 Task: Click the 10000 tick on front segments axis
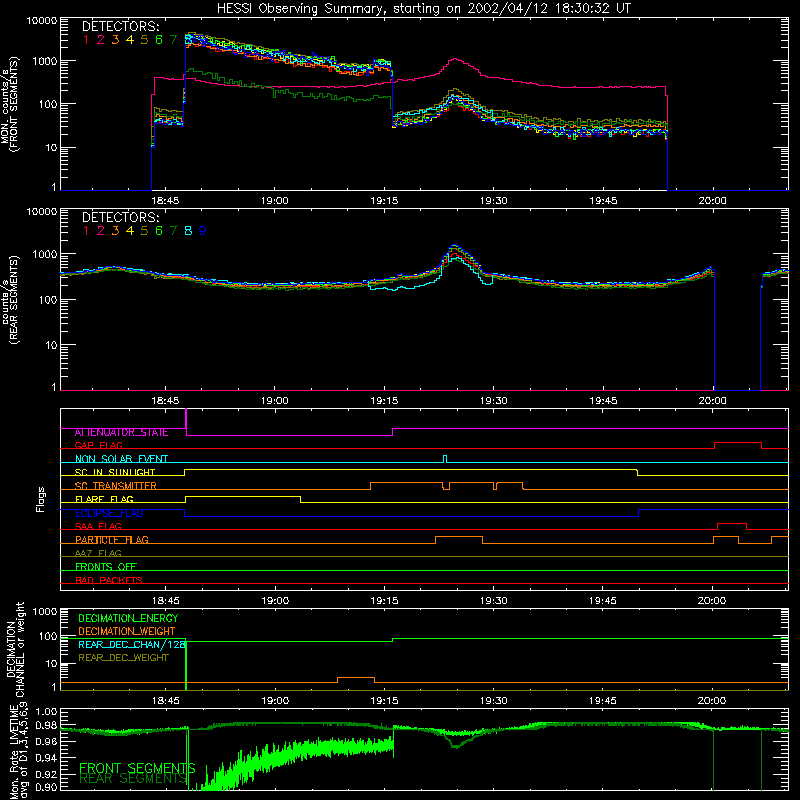point(42,21)
